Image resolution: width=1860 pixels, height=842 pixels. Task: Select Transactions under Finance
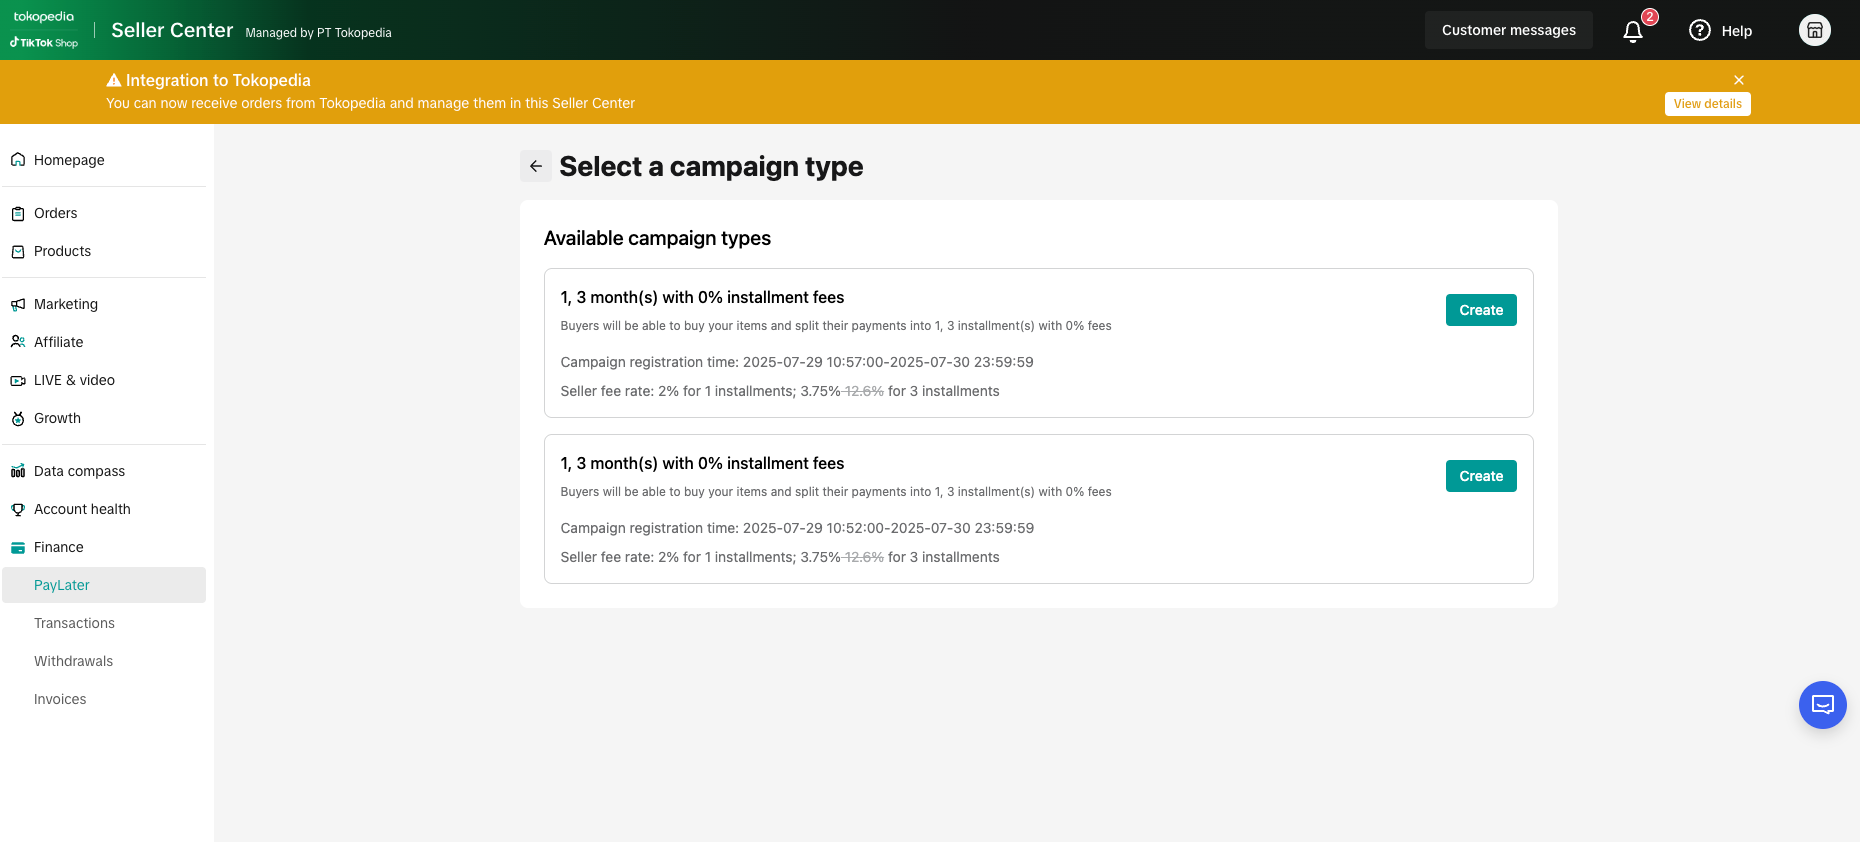pos(74,623)
